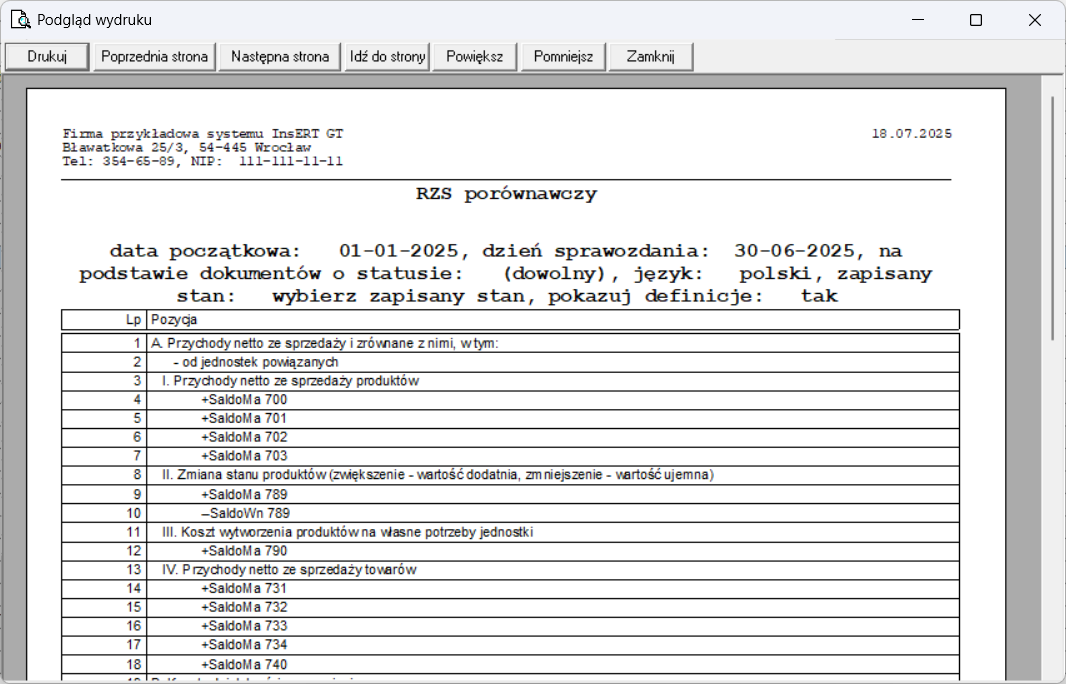Click the RZS porównawczy report title
The height and width of the screenshot is (684, 1066).
pos(506,194)
